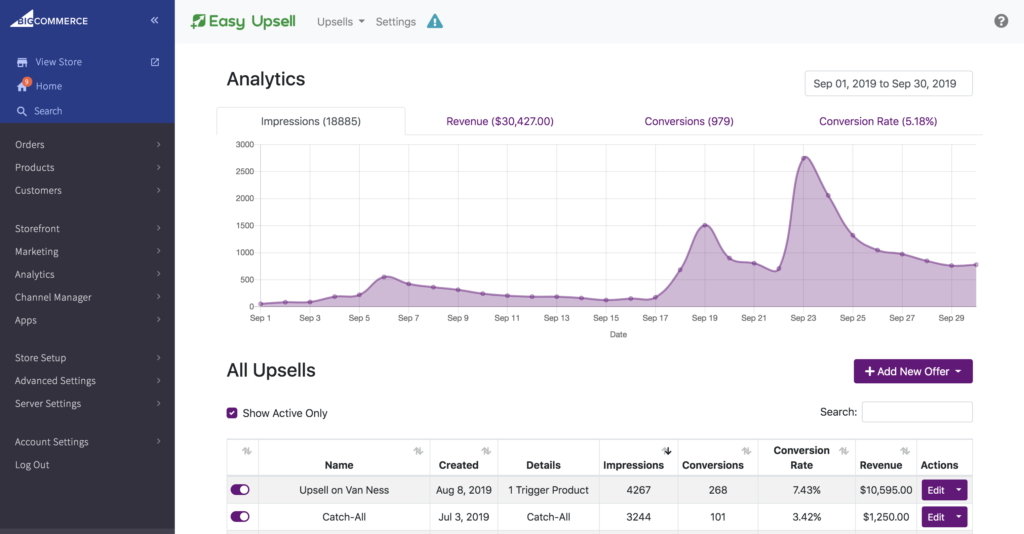
Task: Expand the Apps menu
Action: click(x=88, y=320)
